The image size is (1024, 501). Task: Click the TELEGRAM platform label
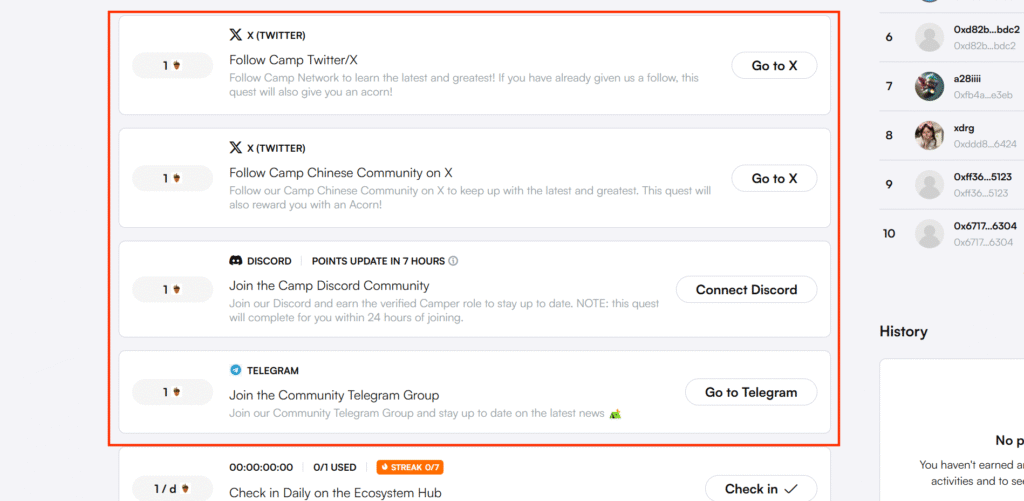[272, 371]
